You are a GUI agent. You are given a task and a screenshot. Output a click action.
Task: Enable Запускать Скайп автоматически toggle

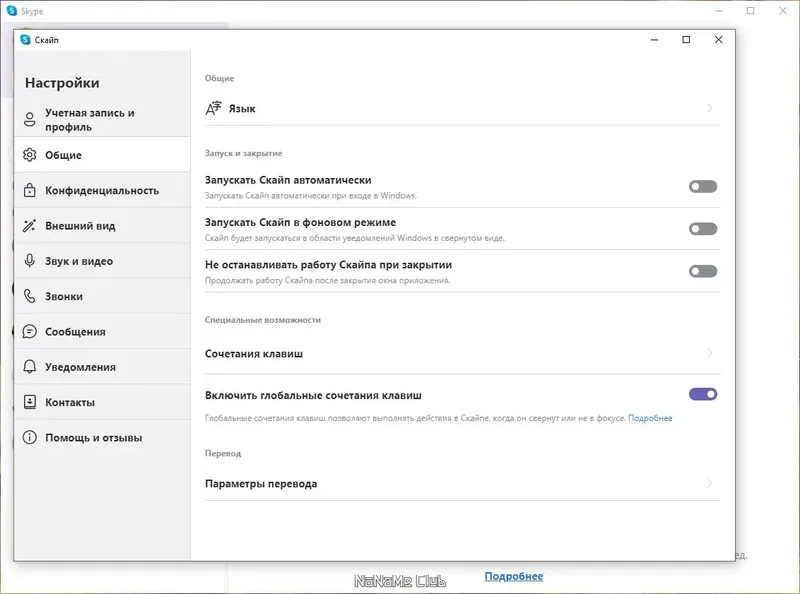(x=703, y=187)
